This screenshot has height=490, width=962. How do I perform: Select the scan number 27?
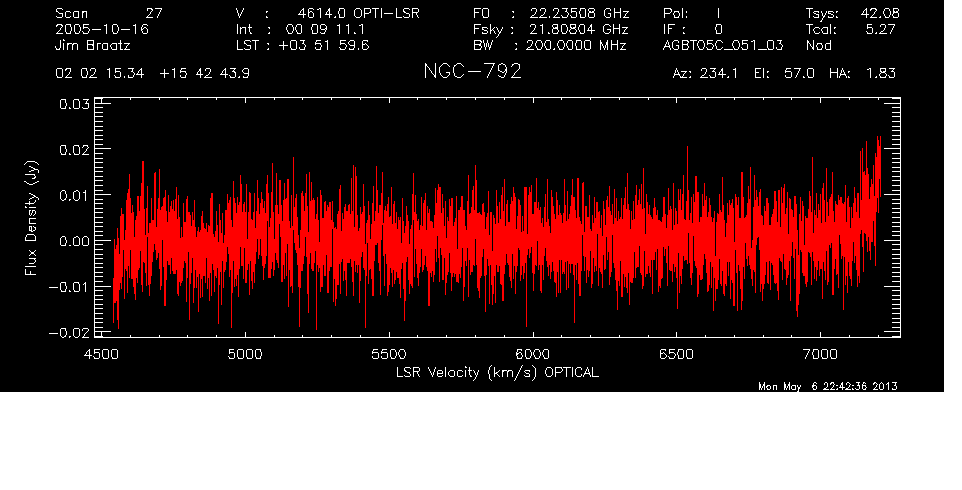coord(154,13)
